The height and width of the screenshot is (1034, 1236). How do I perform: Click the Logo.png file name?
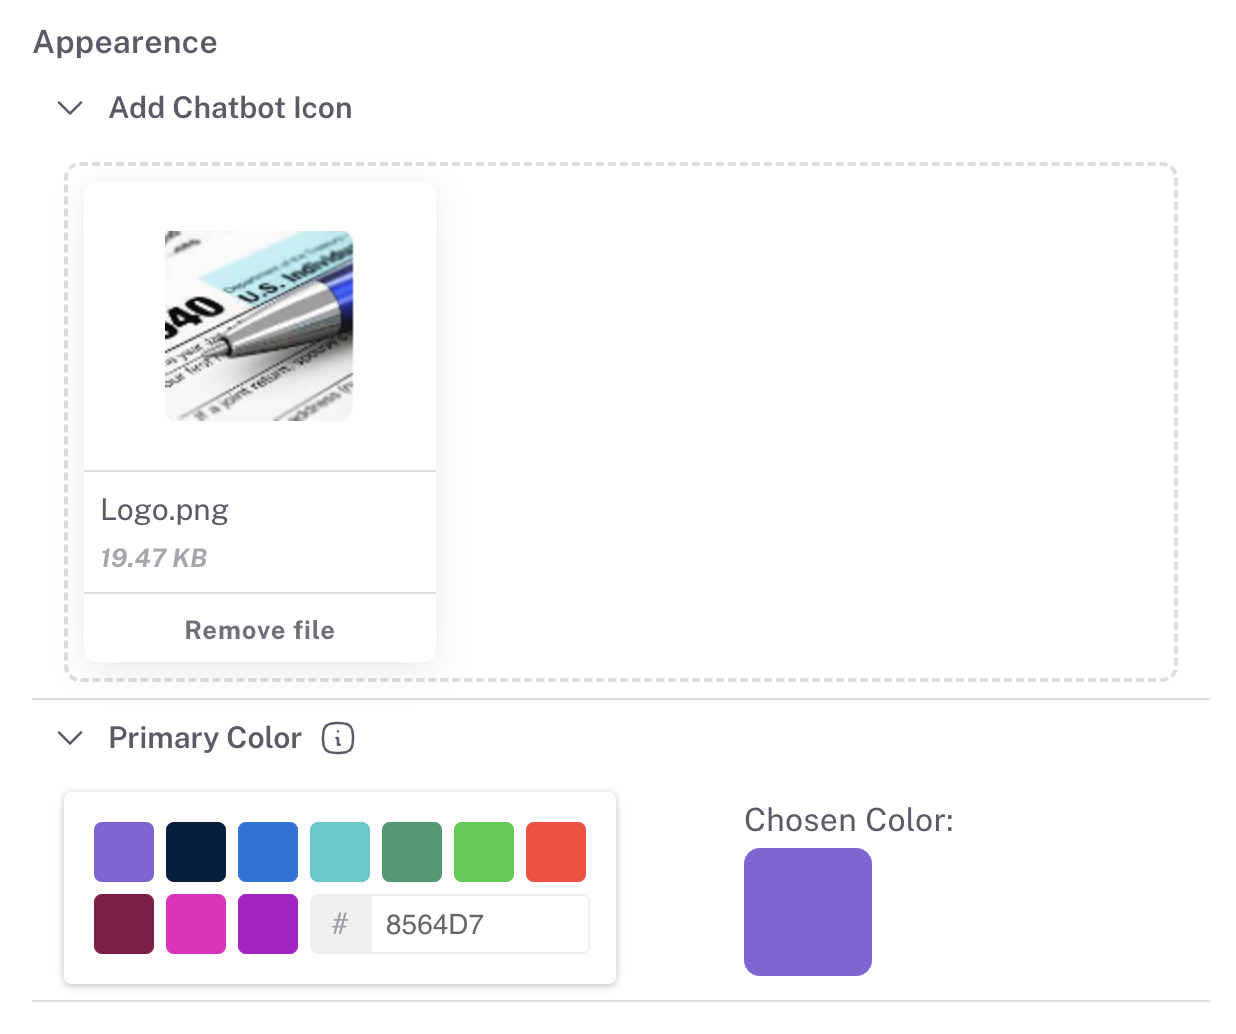(x=165, y=510)
